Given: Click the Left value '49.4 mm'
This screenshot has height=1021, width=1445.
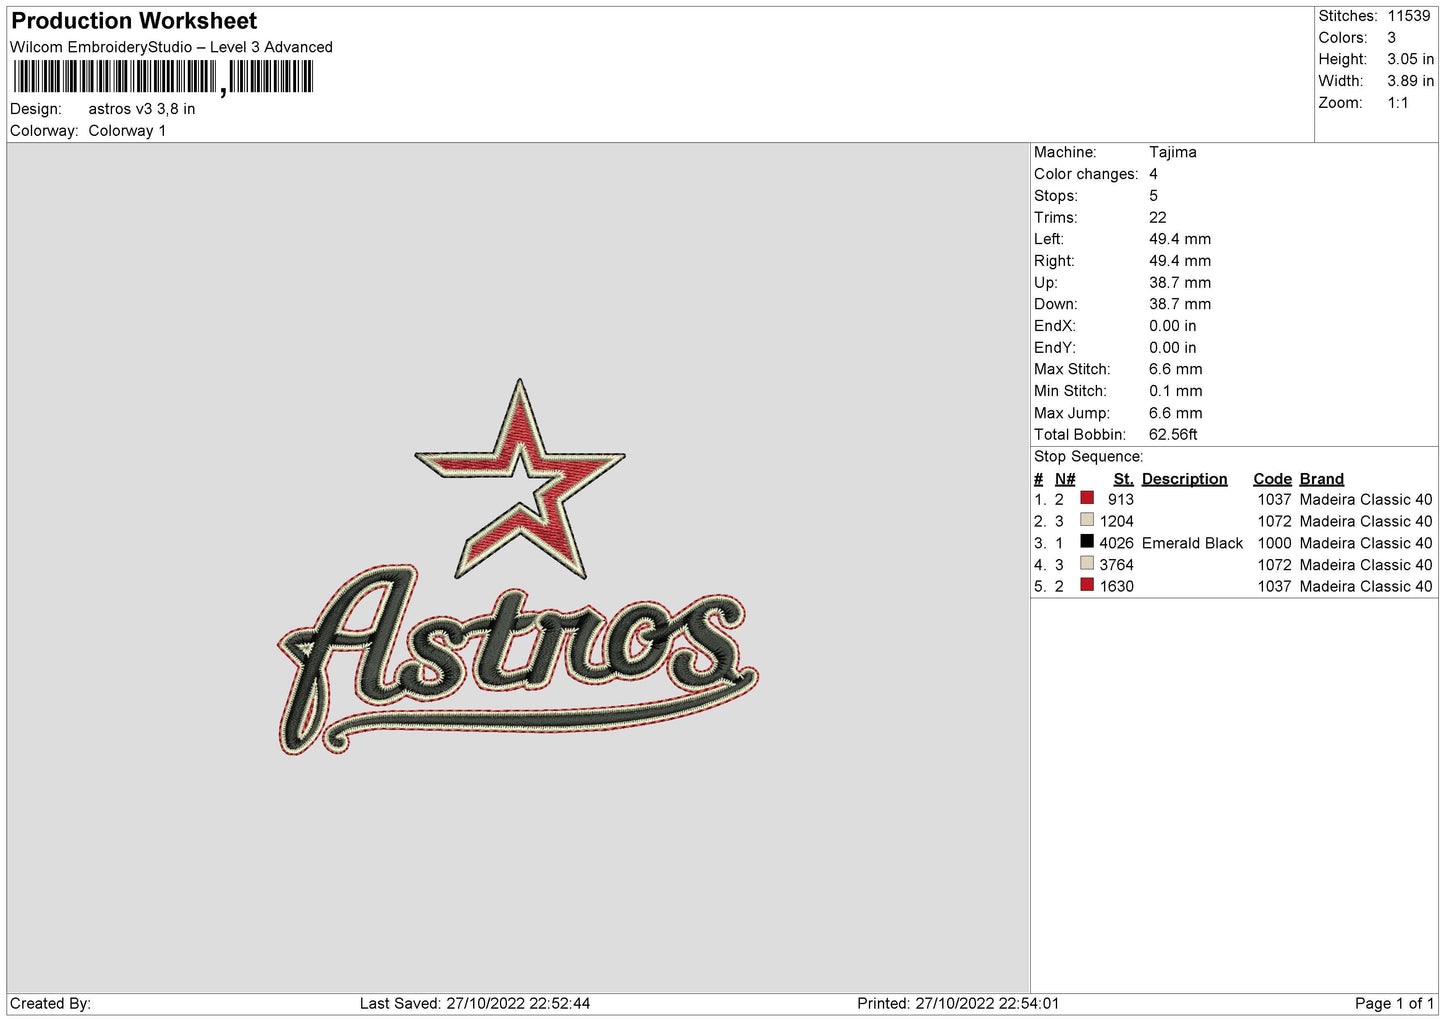Looking at the screenshot, I should tap(1180, 239).
